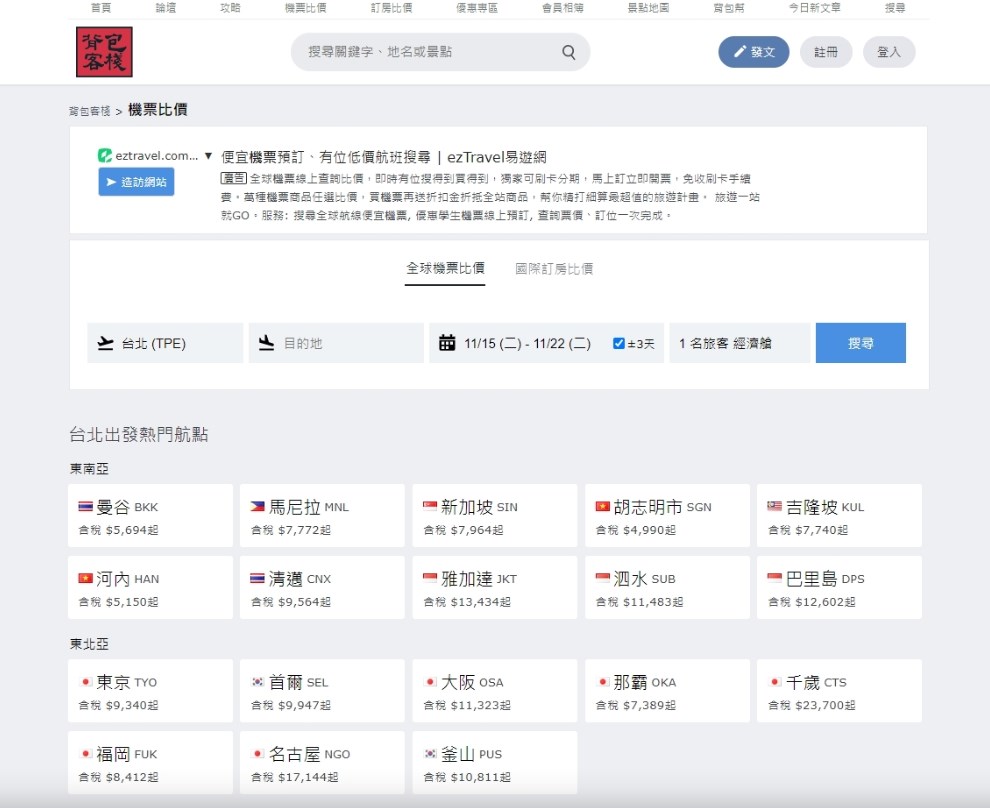Switch to the 國際訂房比價 tab
This screenshot has height=808, width=990.
[x=554, y=268]
